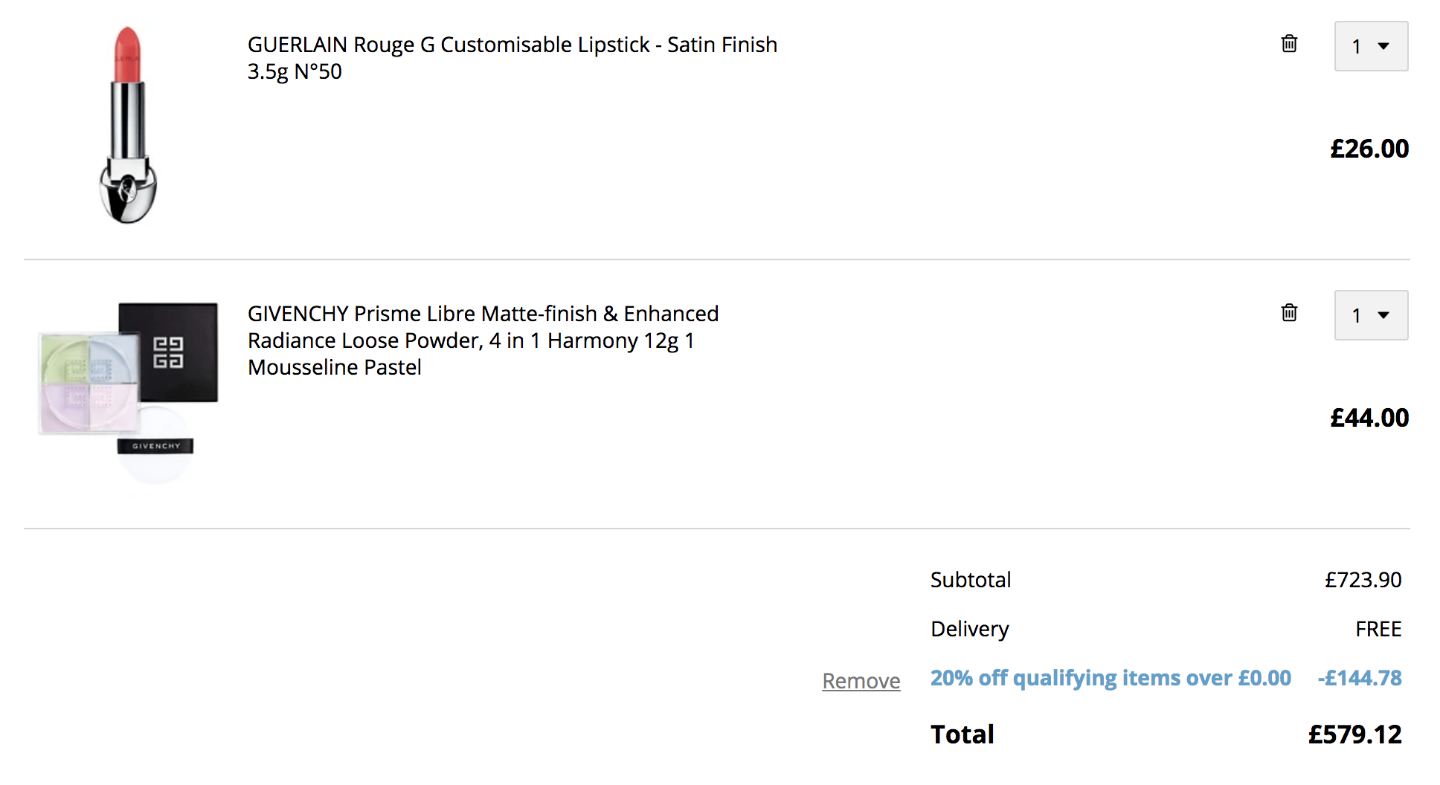Screen dimensions: 1440x785
Task: Click the £723.90 subtotal amount
Action: [x=1363, y=580]
